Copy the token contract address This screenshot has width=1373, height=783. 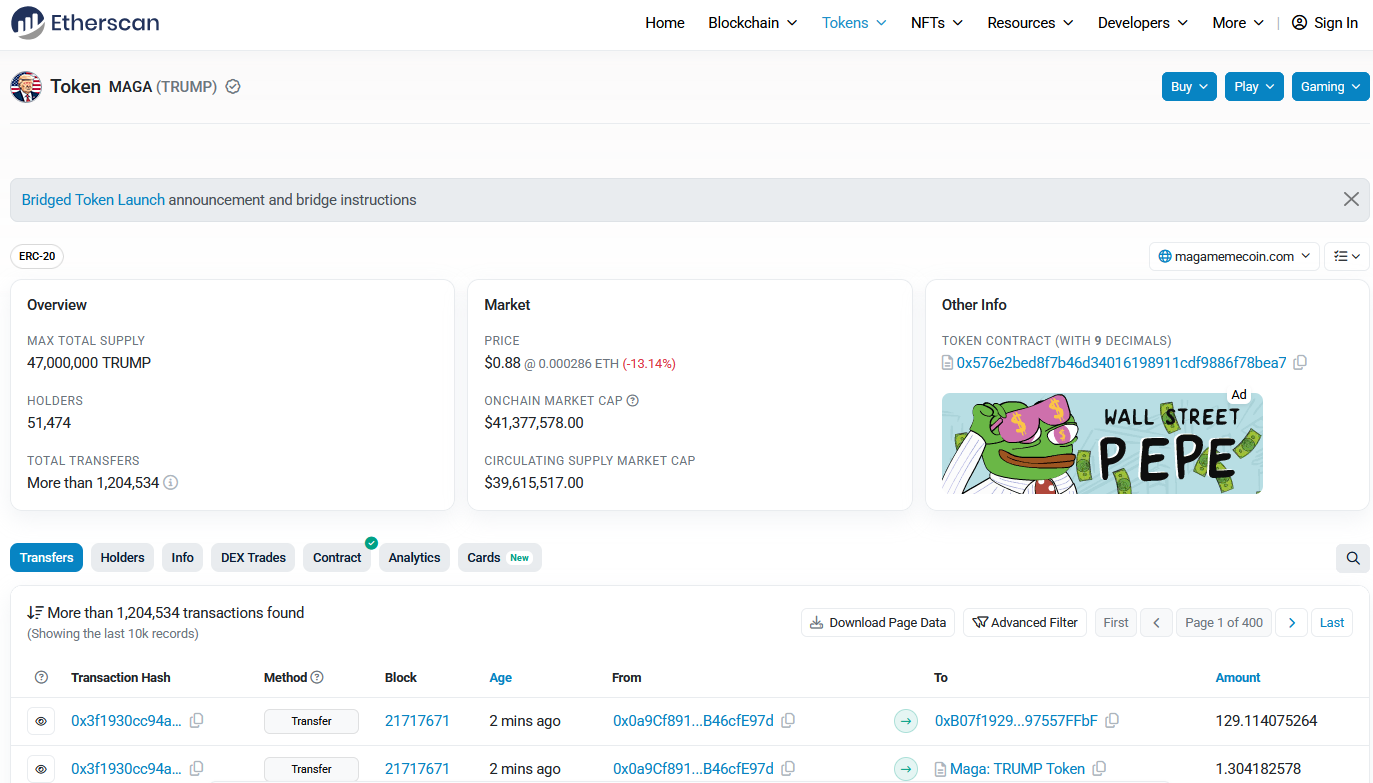pos(1300,362)
